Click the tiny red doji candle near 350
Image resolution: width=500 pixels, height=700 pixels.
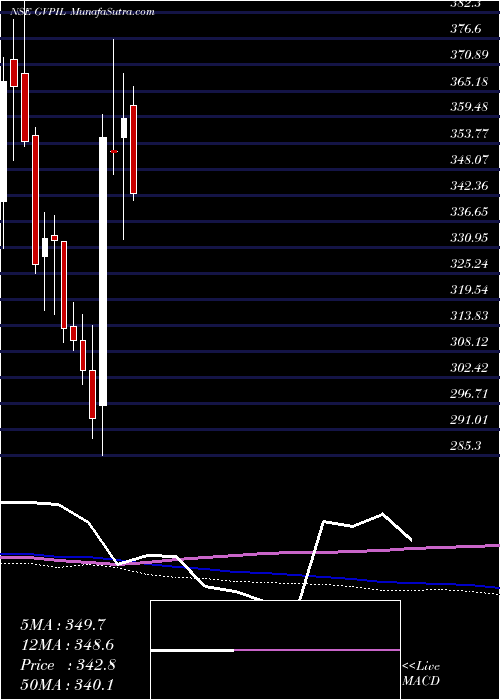click(114, 152)
